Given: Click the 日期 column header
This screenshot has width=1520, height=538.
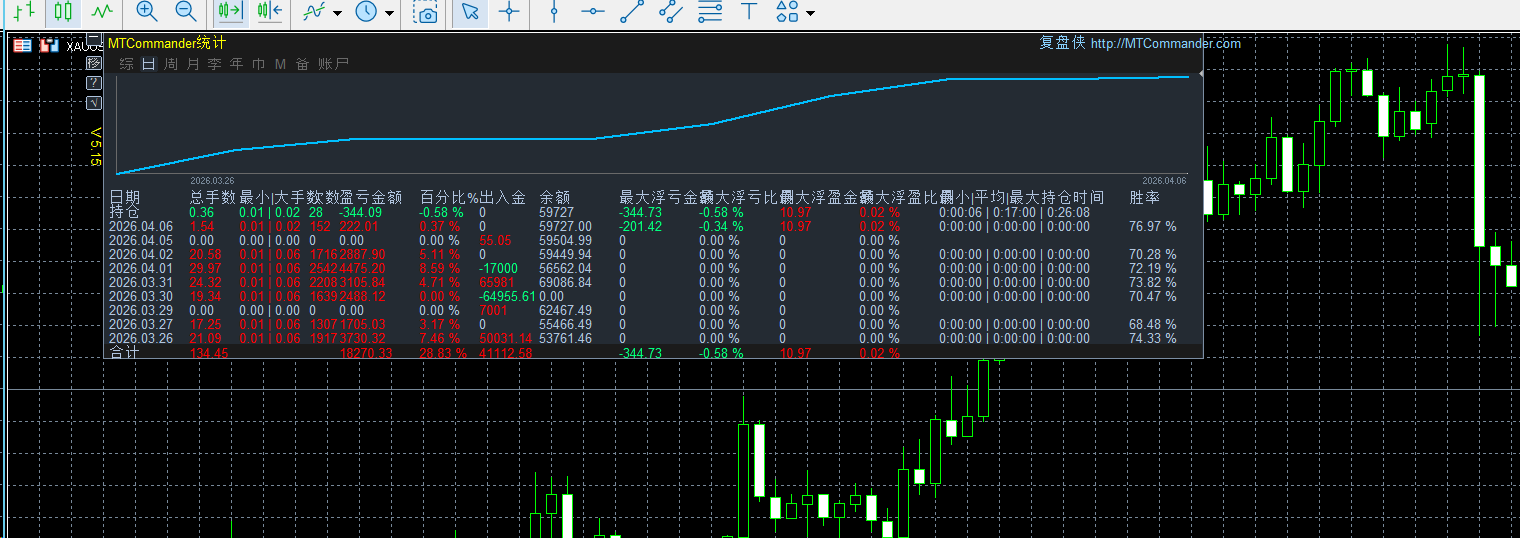Looking at the screenshot, I should tap(125, 198).
